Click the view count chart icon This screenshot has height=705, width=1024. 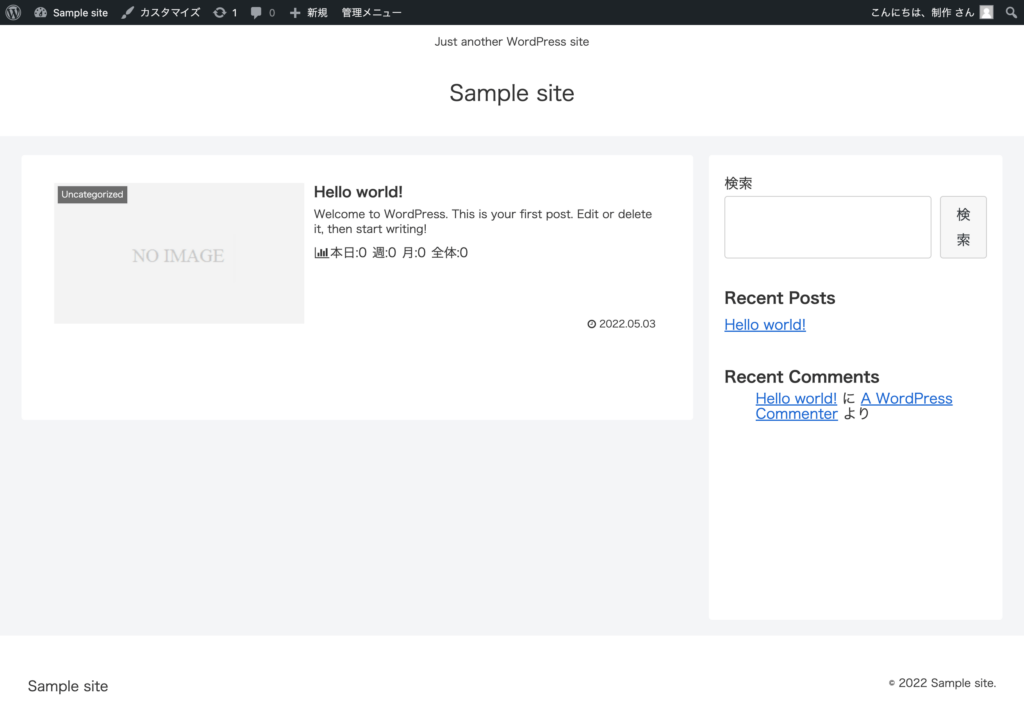click(321, 253)
